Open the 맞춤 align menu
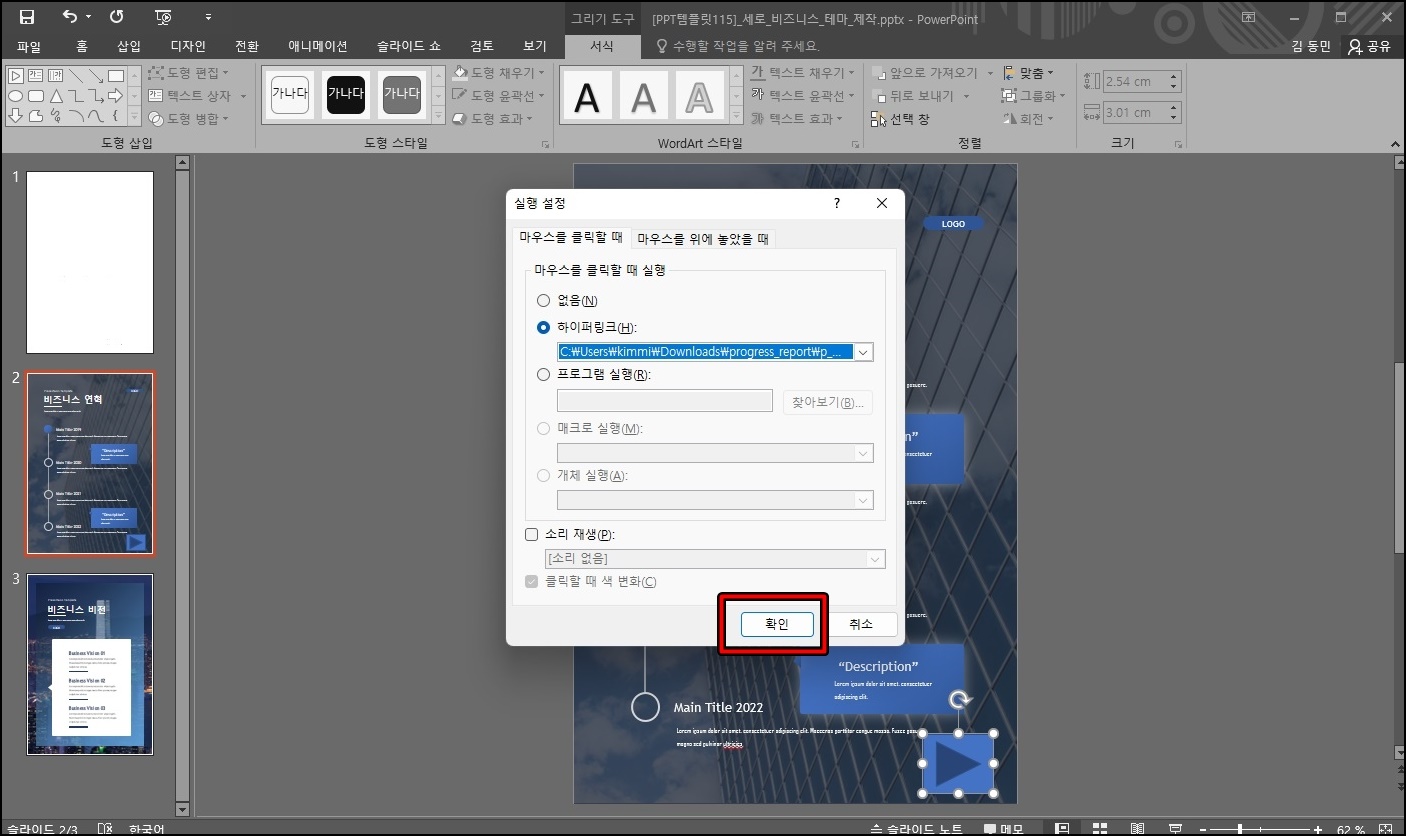 pyautogui.click(x=1028, y=73)
